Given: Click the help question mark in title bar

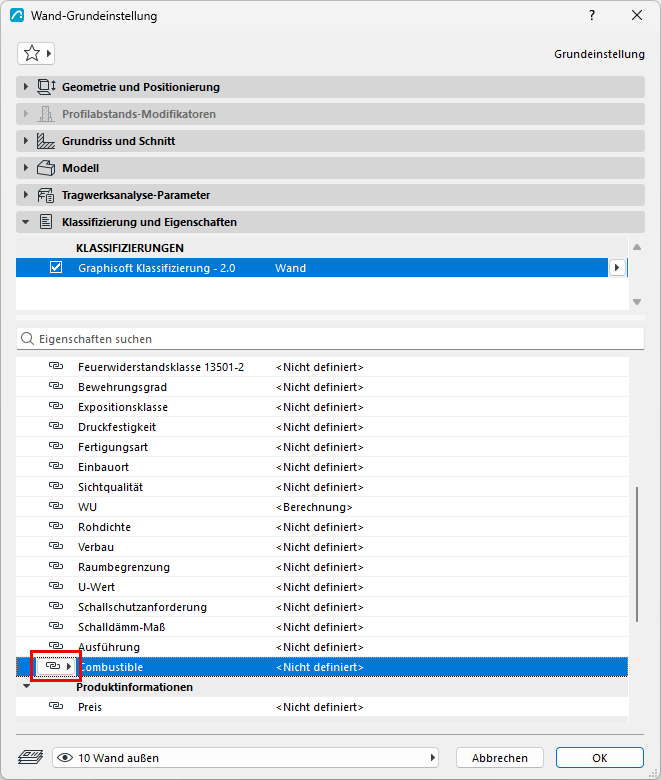Looking at the screenshot, I should coord(592,15).
